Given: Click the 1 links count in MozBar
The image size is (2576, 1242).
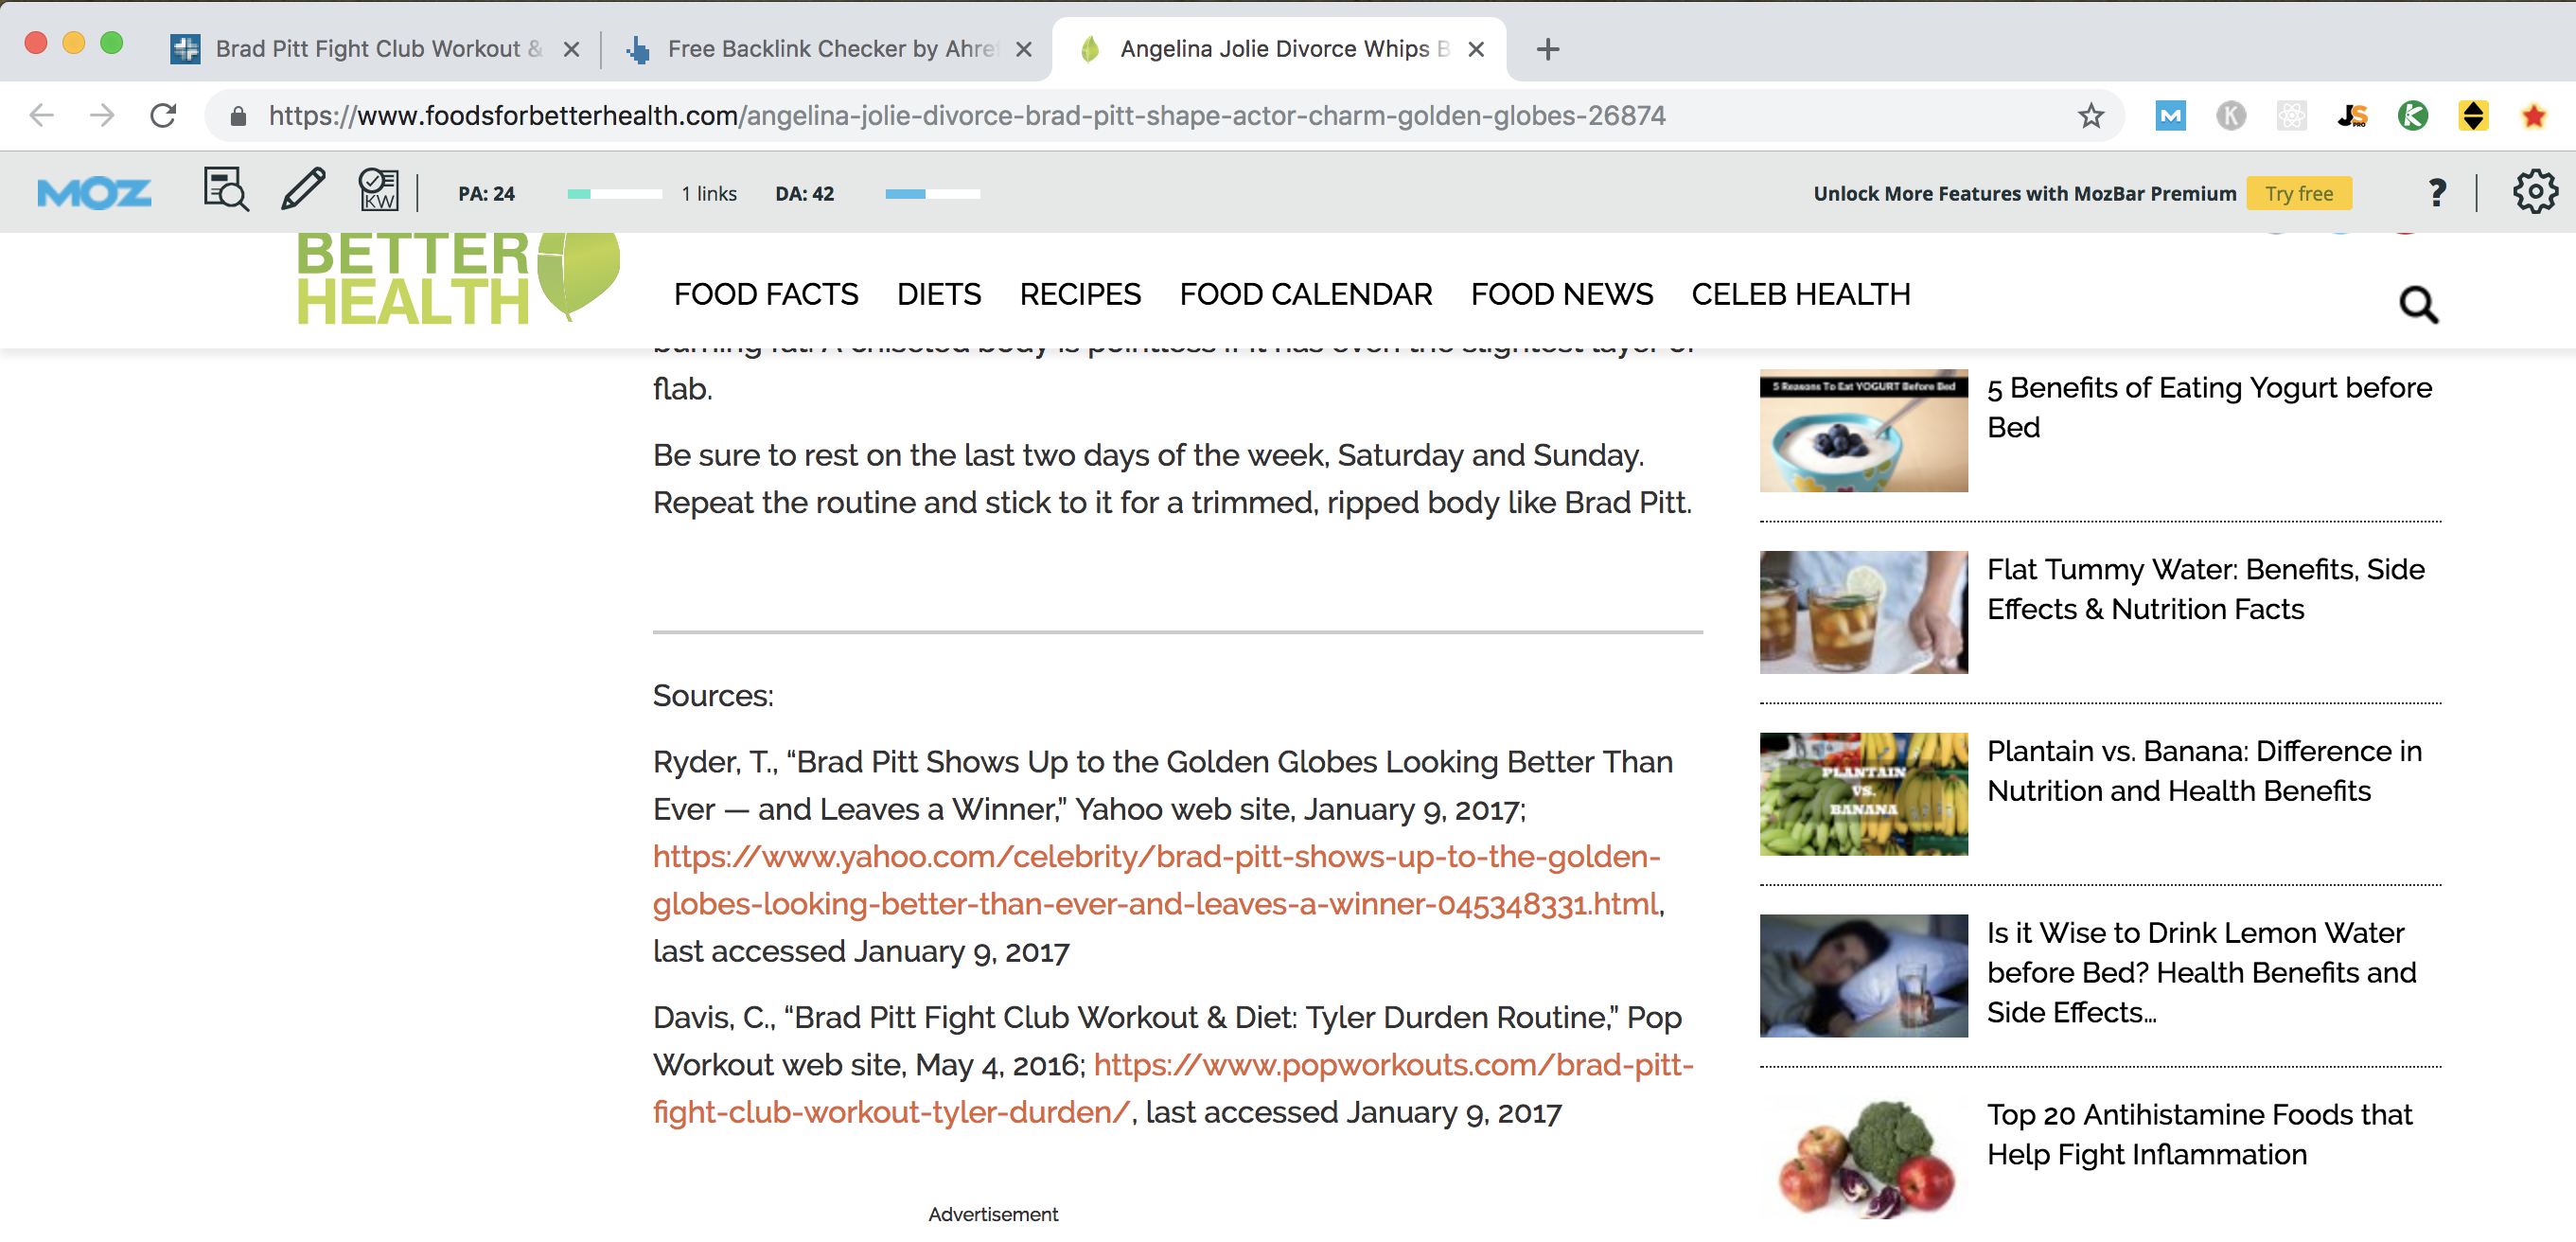Looking at the screenshot, I should (x=709, y=194).
